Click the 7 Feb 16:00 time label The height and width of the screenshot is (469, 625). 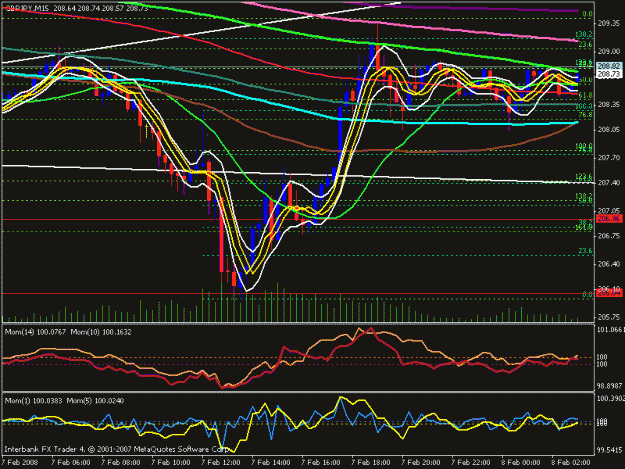[321, 462]
